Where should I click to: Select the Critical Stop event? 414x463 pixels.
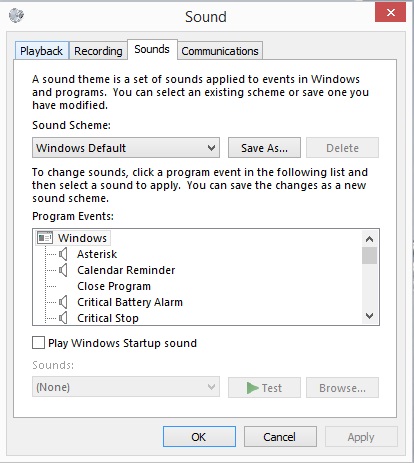click(x=108, y=318)
